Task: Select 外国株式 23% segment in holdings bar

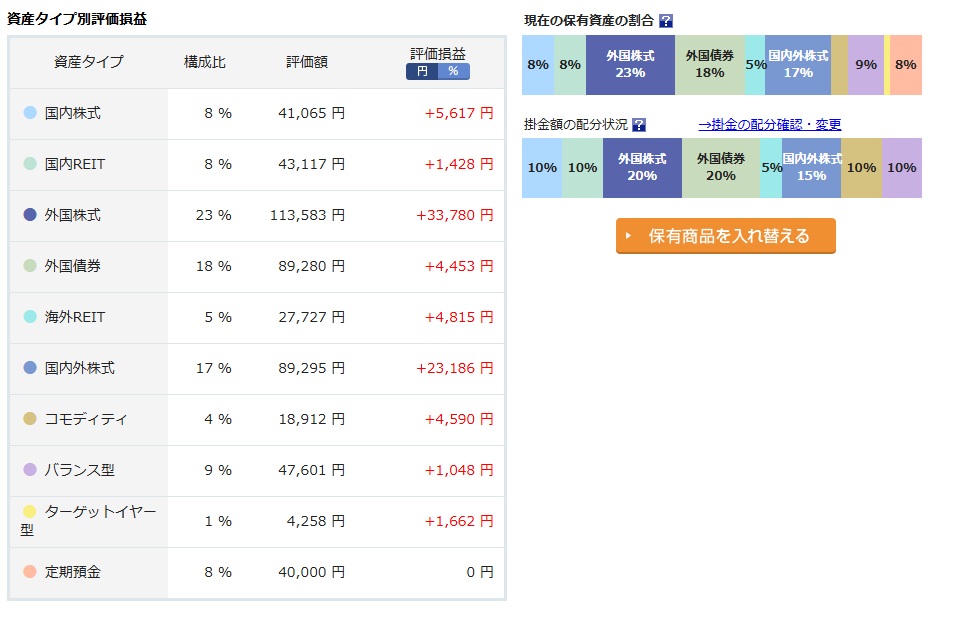Action: pos(630,65)
